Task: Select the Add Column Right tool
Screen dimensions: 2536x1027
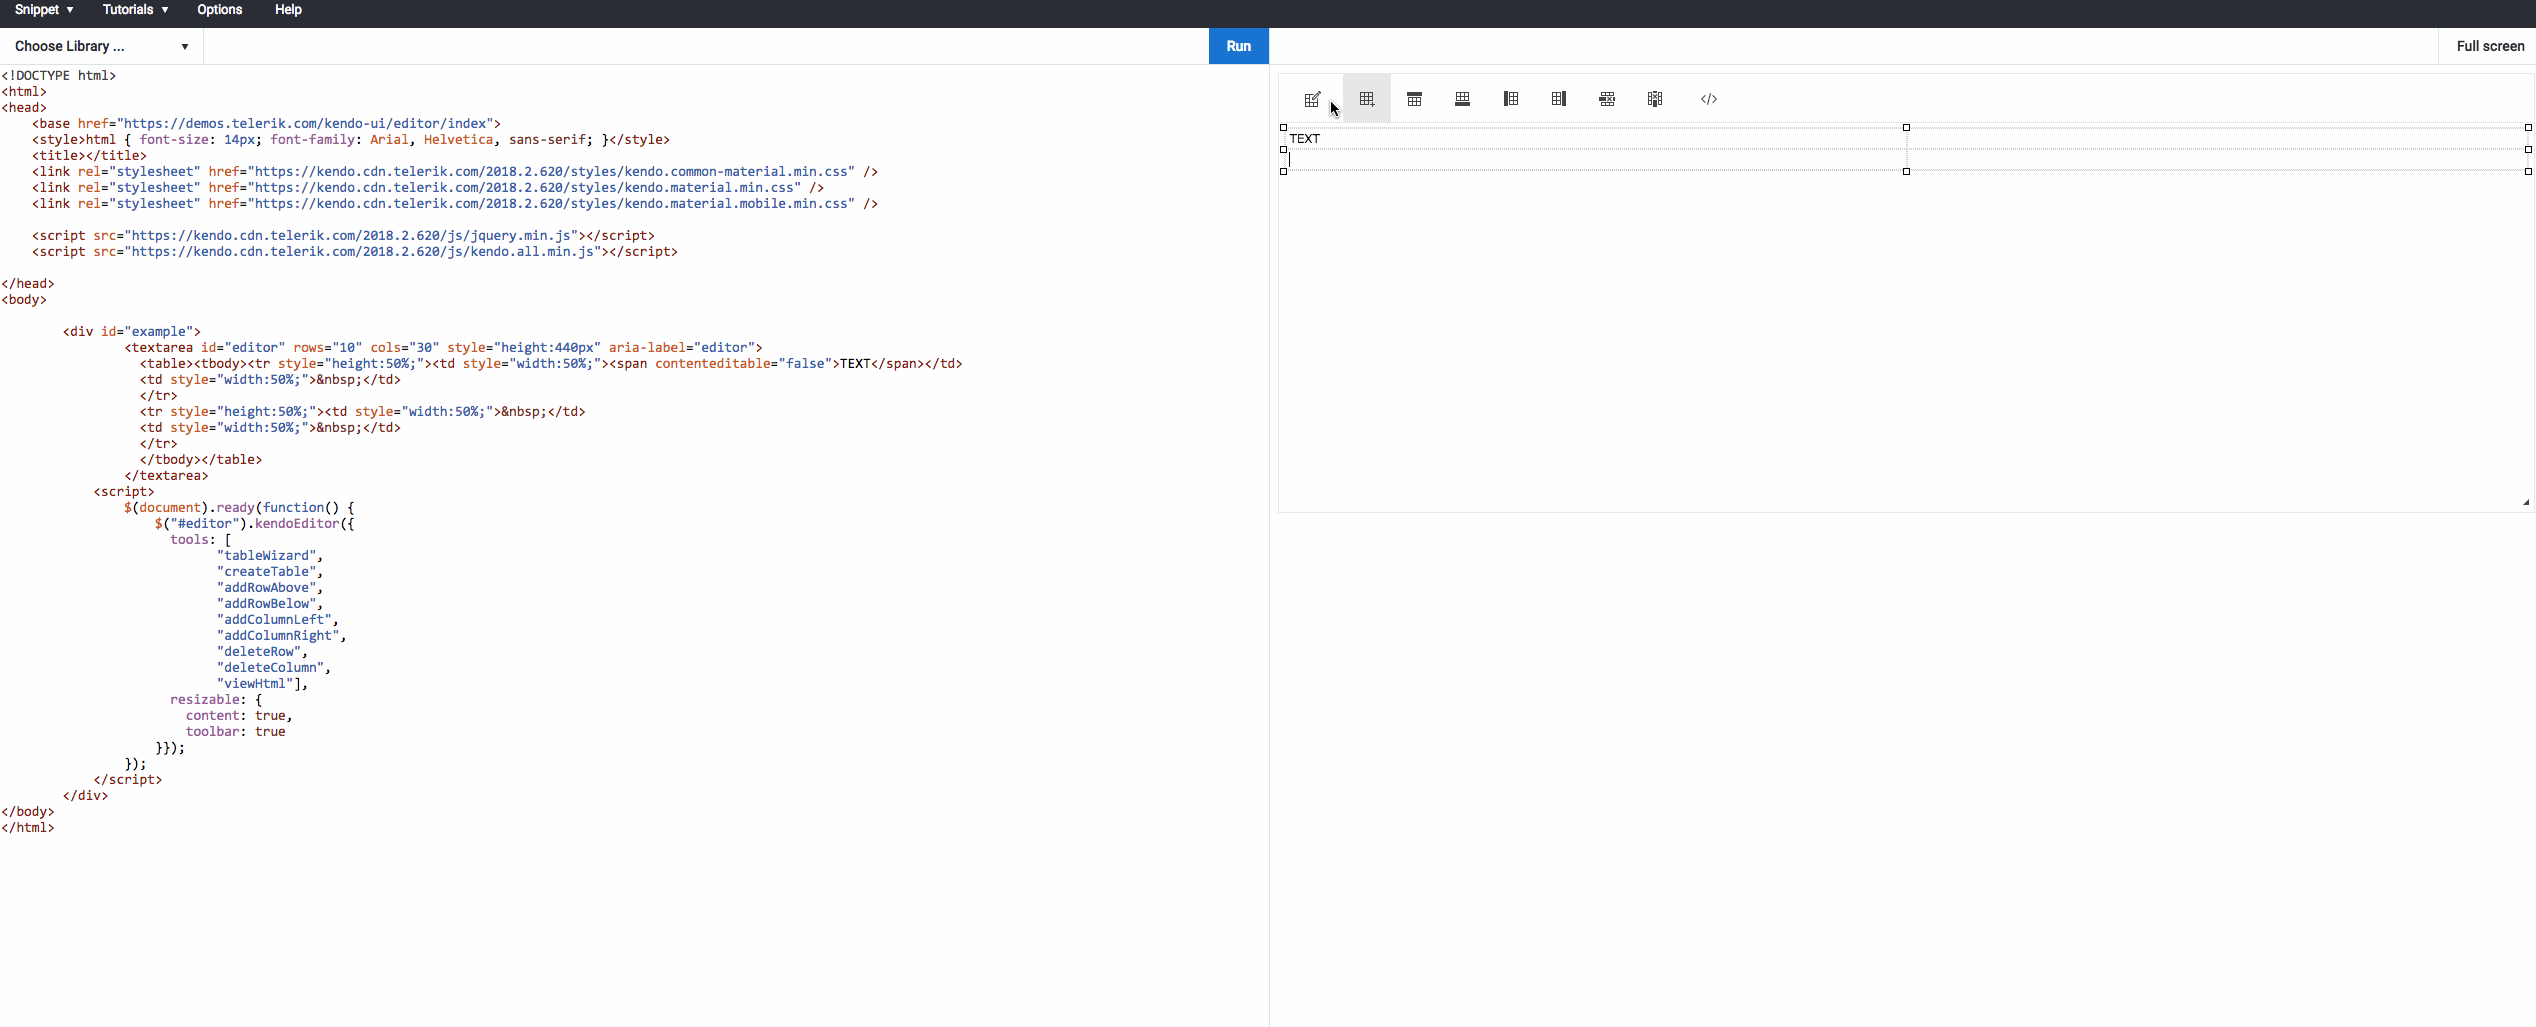Action: (1558, 98)
